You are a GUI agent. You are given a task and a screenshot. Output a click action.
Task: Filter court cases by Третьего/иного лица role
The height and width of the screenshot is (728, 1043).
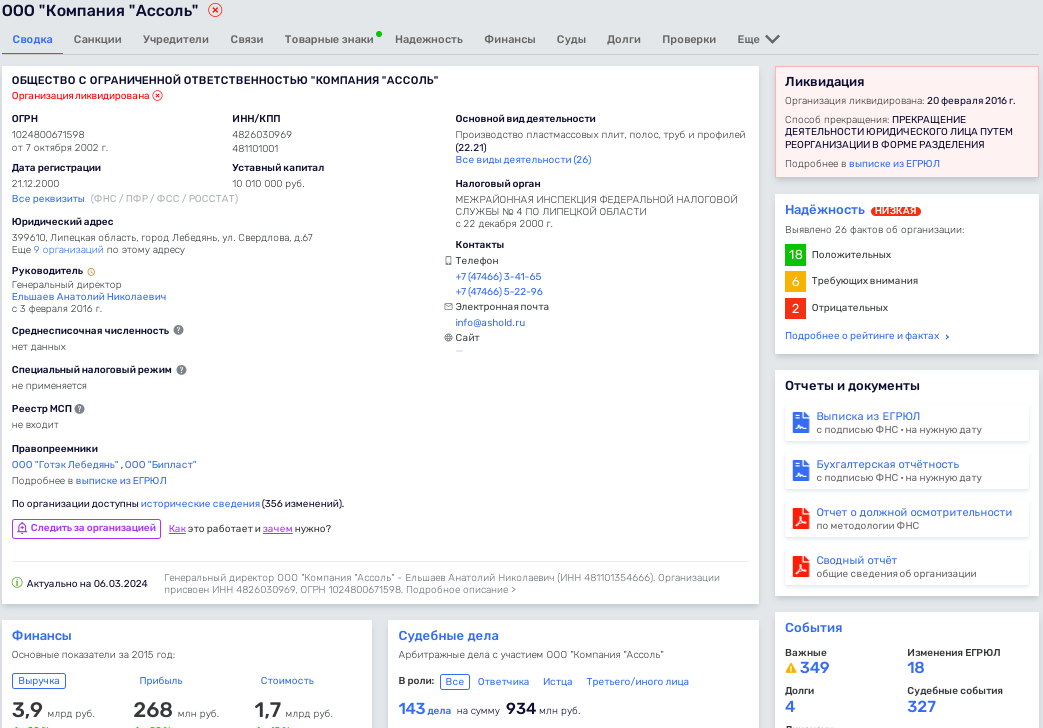coord(637,681)
